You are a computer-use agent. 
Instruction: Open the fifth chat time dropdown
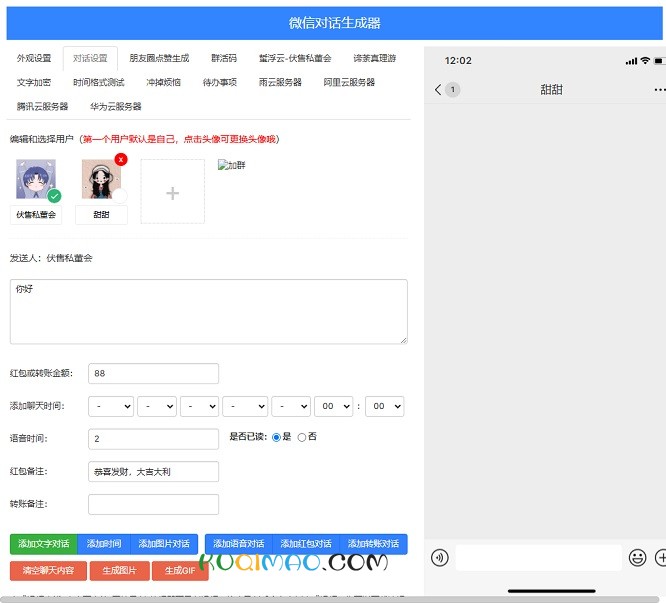pyautogui.click(x=291, y=406)
